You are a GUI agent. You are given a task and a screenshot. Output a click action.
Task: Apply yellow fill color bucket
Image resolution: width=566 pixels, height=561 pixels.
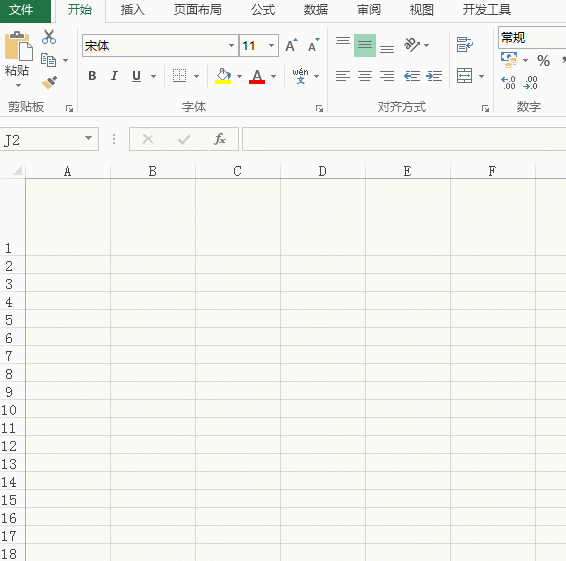point(223,76)
